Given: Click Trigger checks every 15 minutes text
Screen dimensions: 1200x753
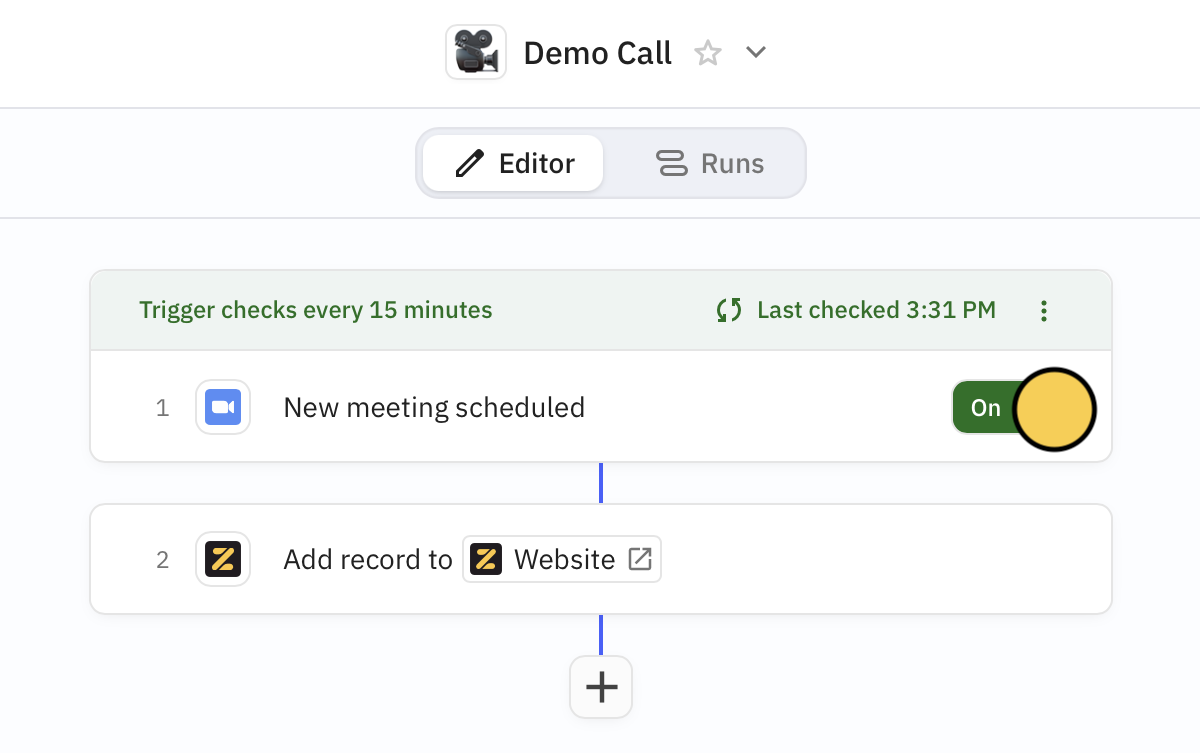Looking at the screenshot, I should 316,310.
